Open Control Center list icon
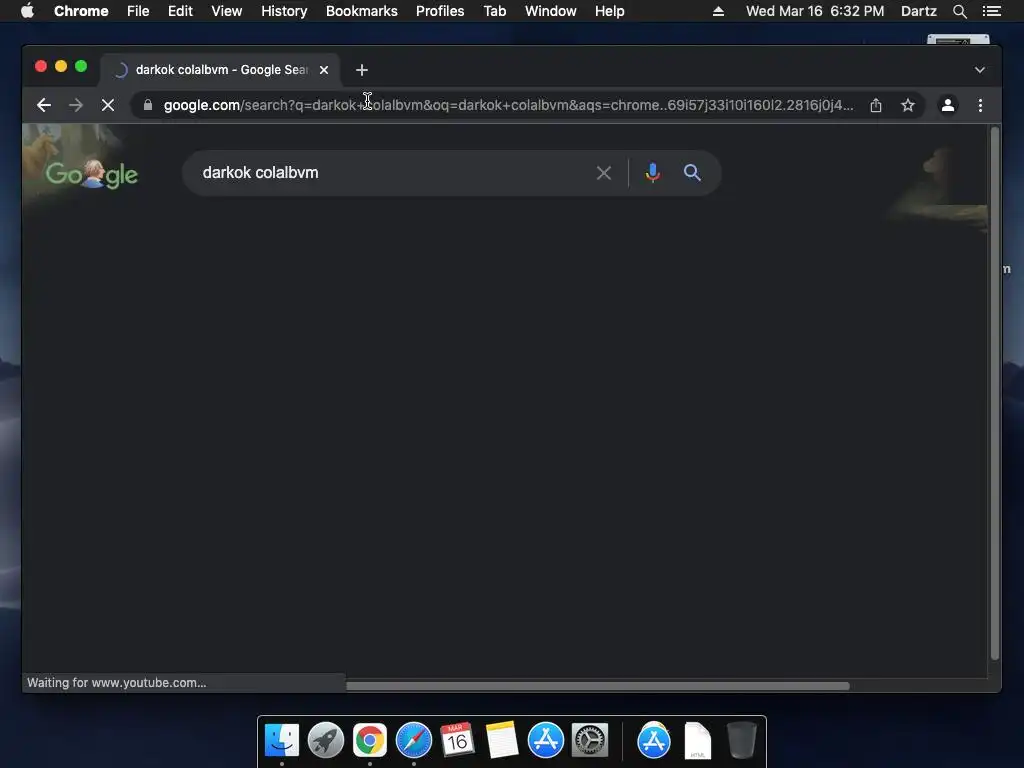1024x768 pixels. click(991, 11)
